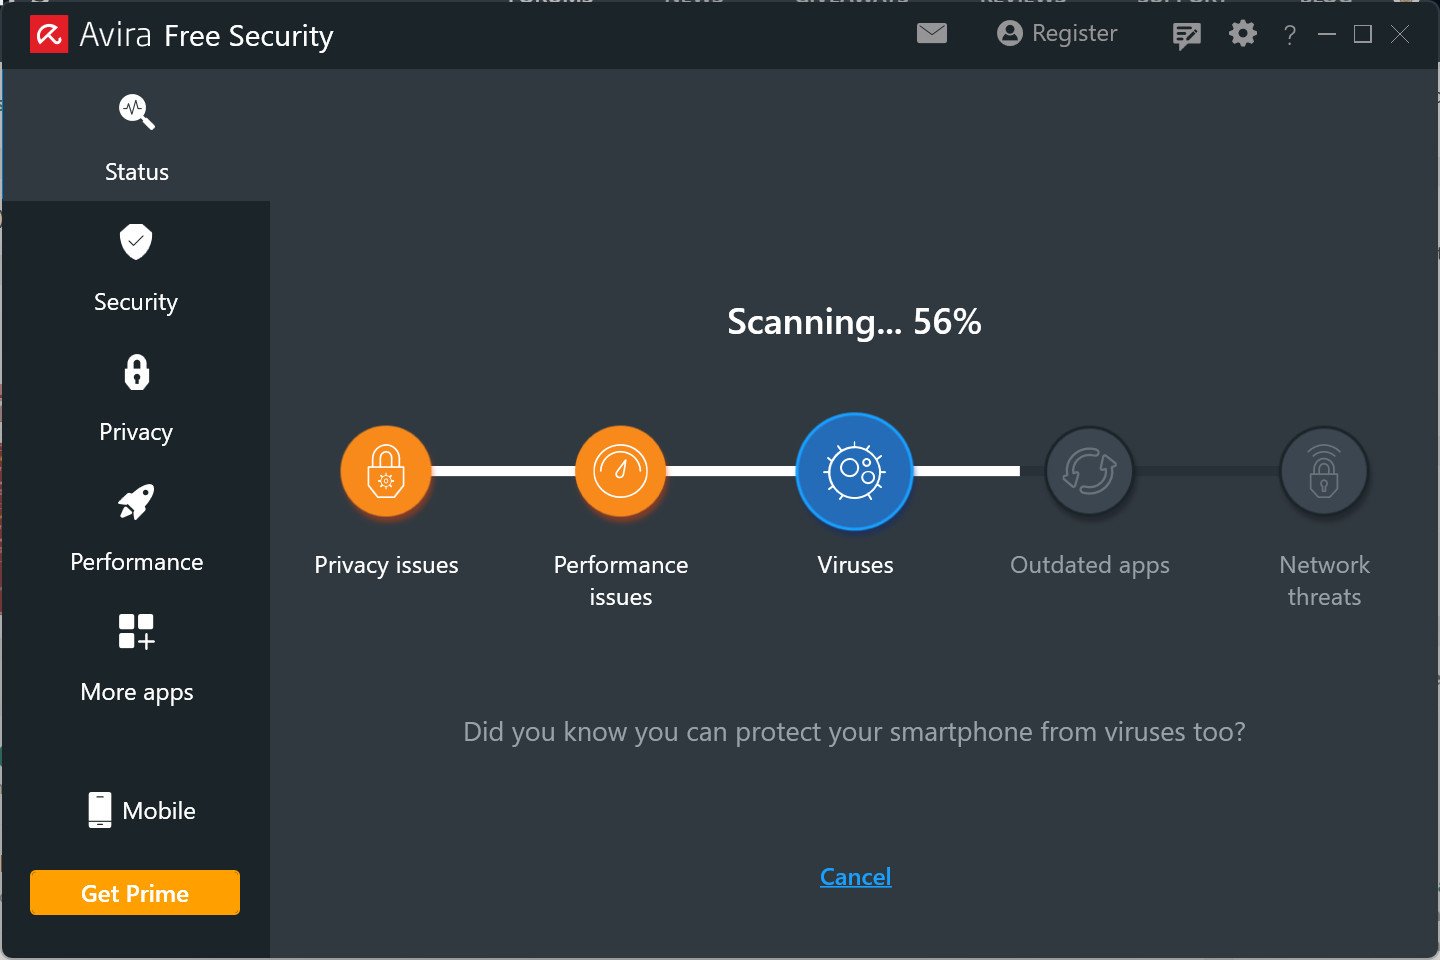
Task: Click the Avira logo icon
Action: (x=49, y=35)
